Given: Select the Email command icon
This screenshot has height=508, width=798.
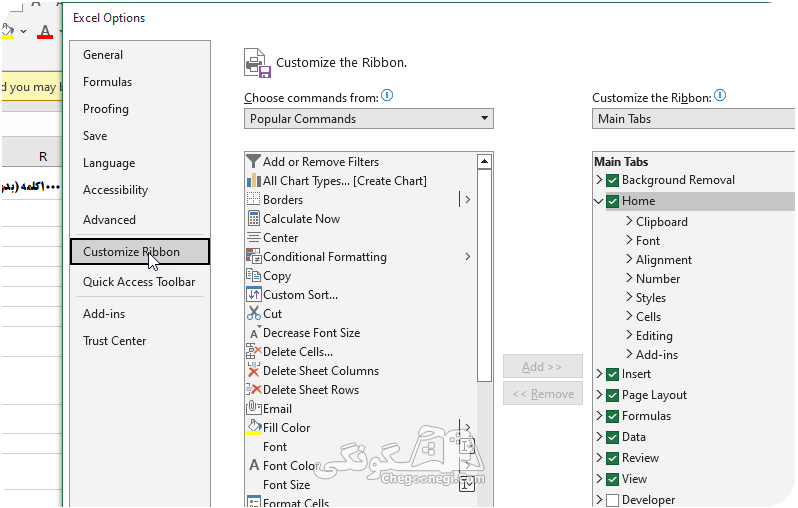Looking at the screenshot, I should coord(253,409).
